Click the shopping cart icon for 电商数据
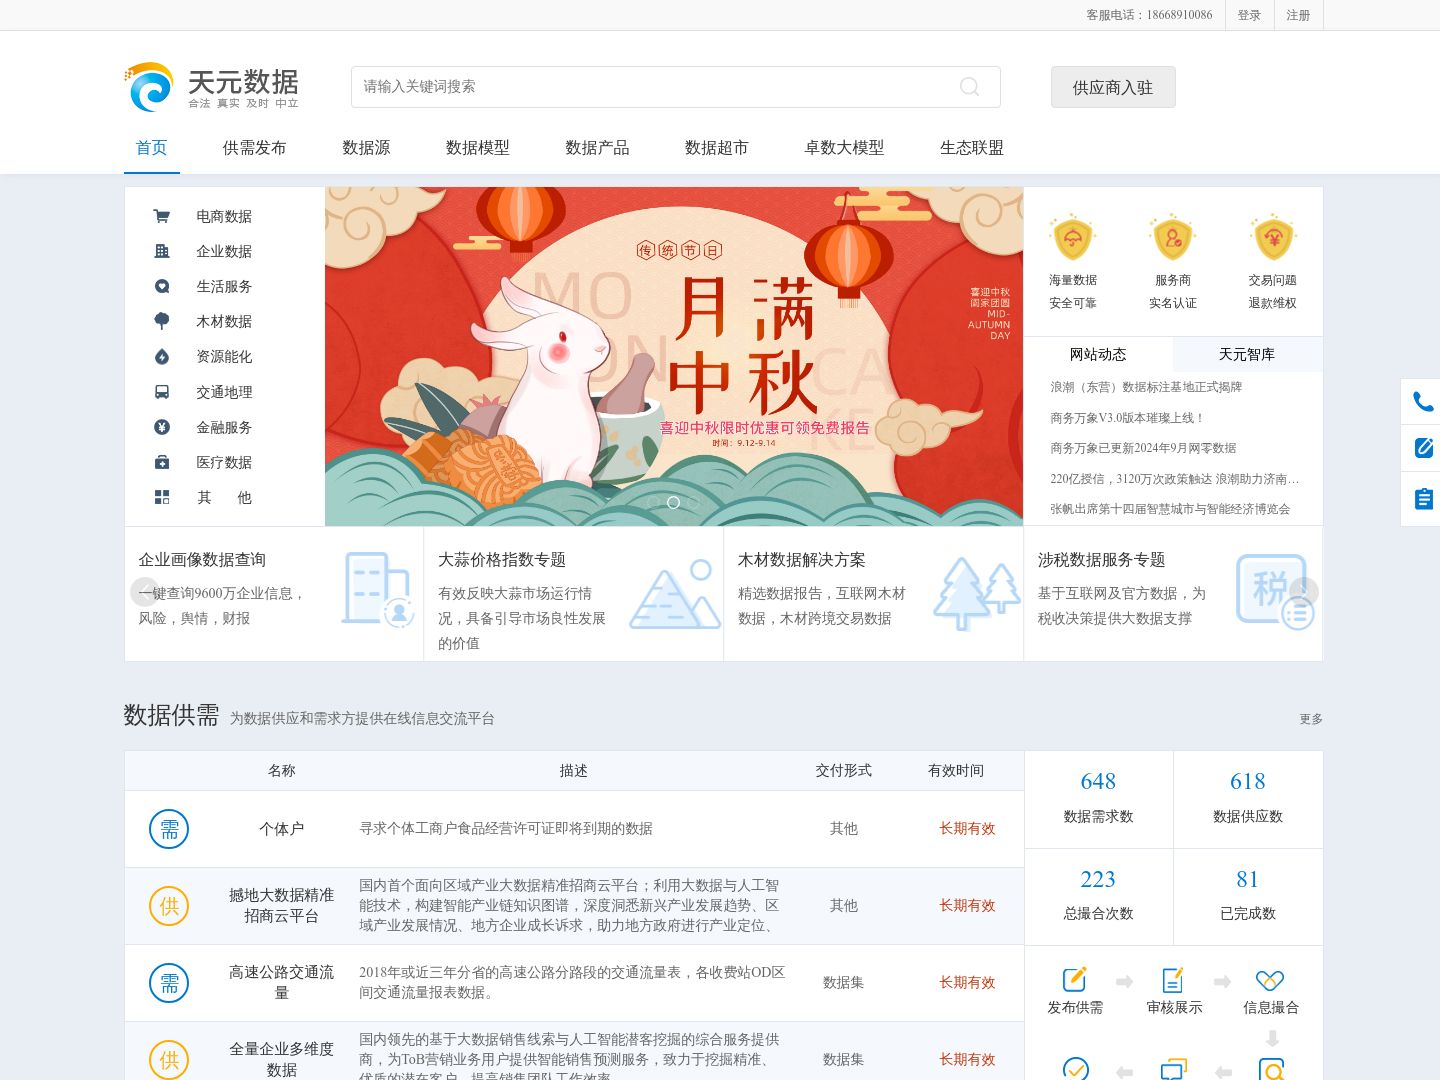The width and height of the screenshot is (1440, 1080). [162, 216]
